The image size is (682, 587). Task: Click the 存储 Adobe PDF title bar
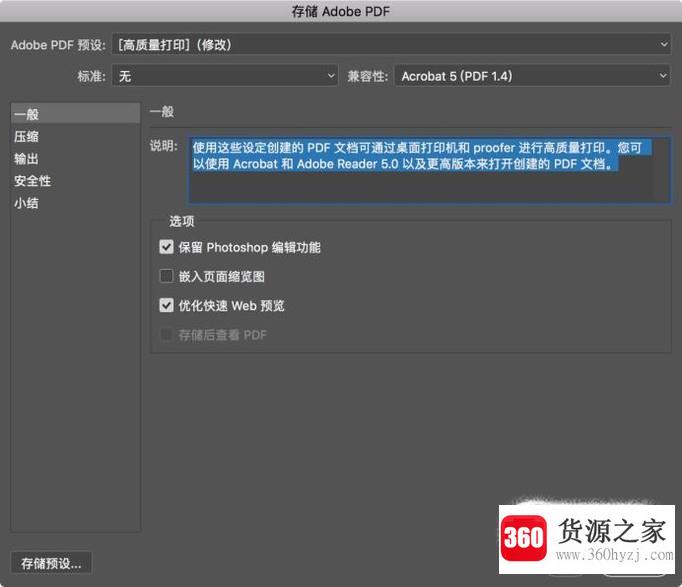341,11
